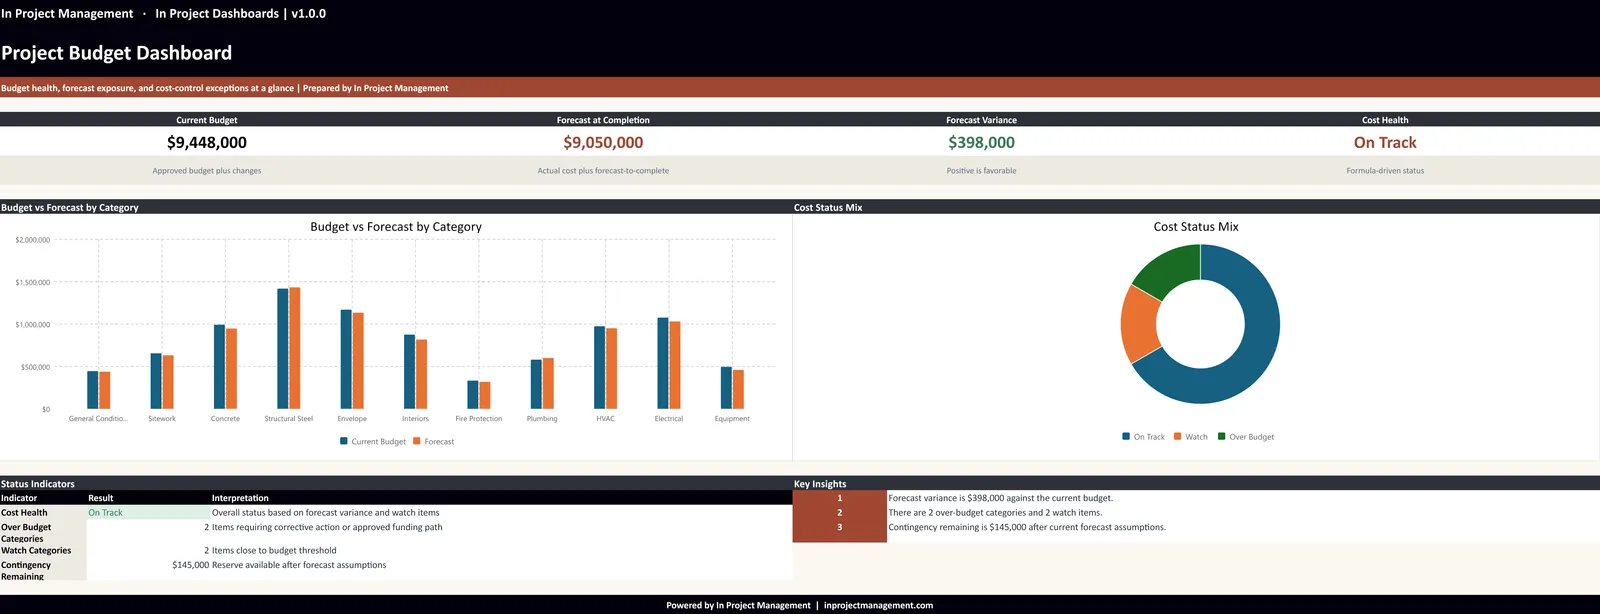Viewport: 1600px width, 614px height.
Task: Select the contingency remaining insight text
Action: pos(1027,527)
